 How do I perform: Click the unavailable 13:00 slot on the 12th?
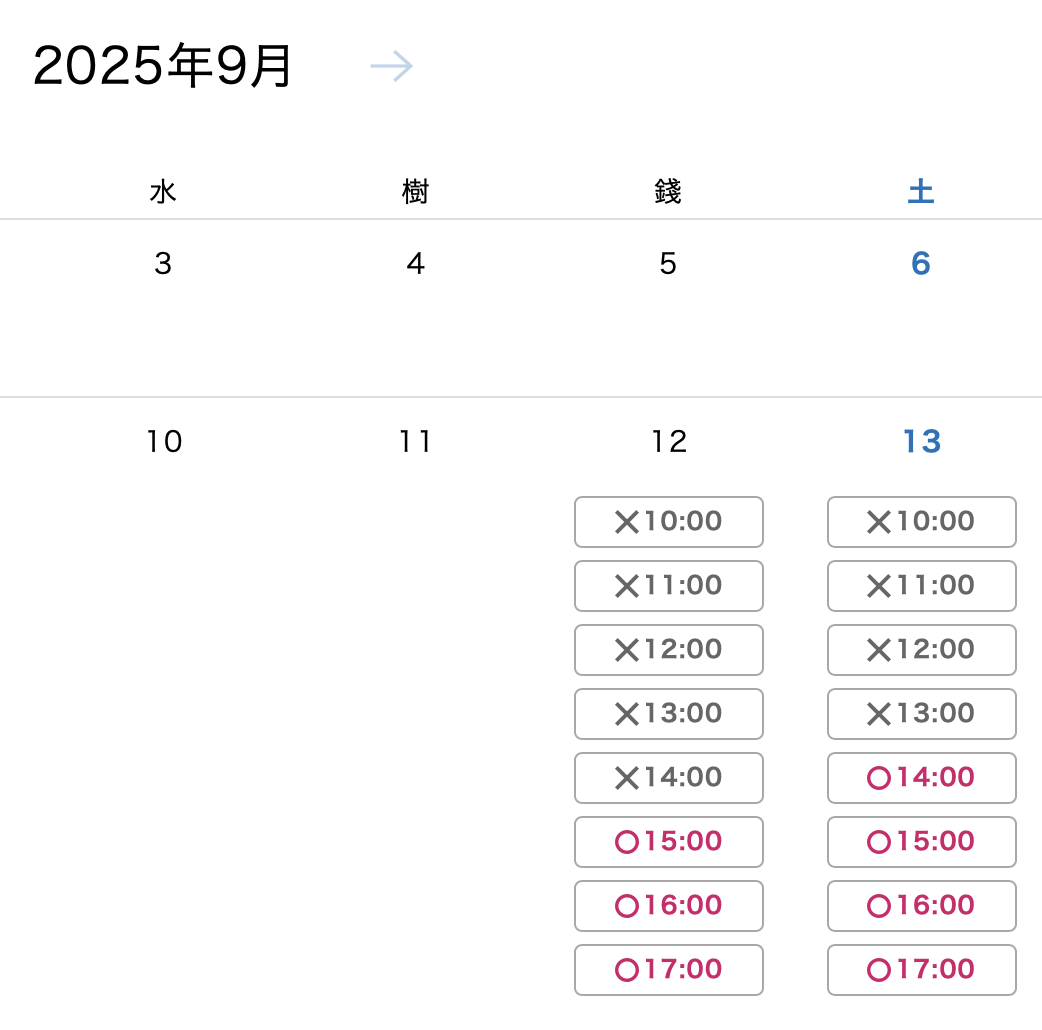click(x=669, y=714)
